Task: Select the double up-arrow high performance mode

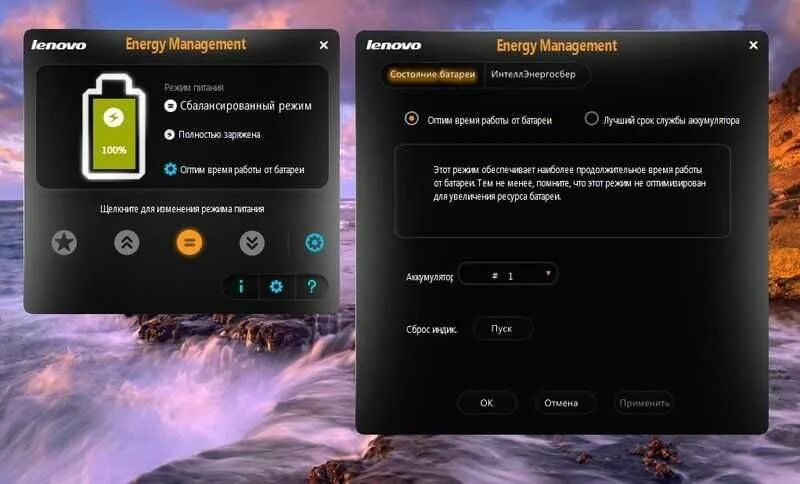Action: click(127, 242)
